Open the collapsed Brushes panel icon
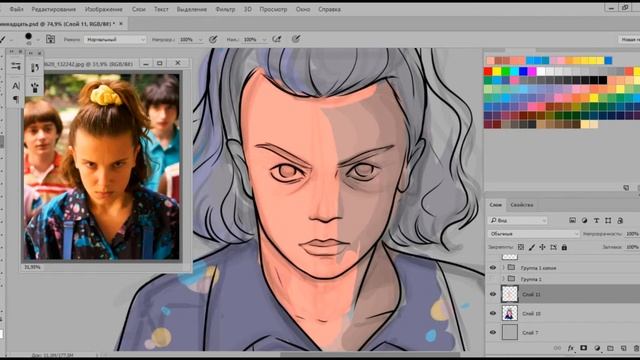Image resolution: width=640 pixels, height=360 pixels. [x=35, y=67]
